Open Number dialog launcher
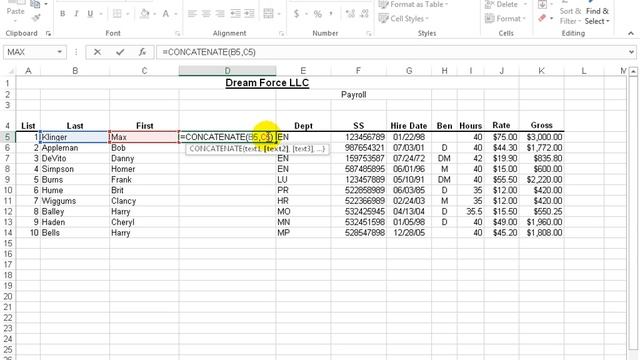 coord(369,34)
